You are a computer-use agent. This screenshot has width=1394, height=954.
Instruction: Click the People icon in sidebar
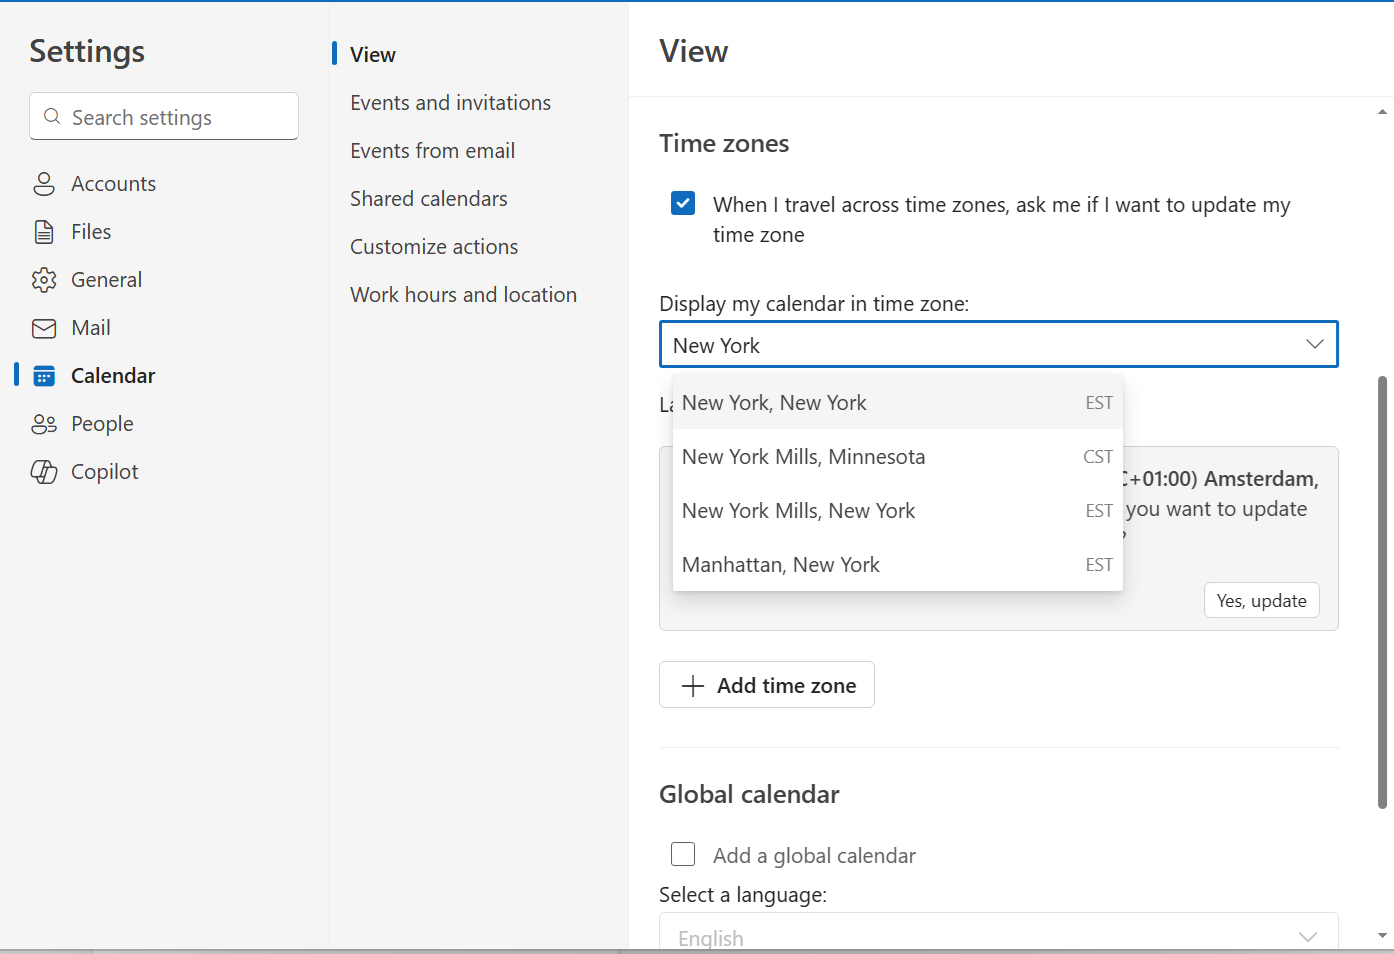[44, 424]
